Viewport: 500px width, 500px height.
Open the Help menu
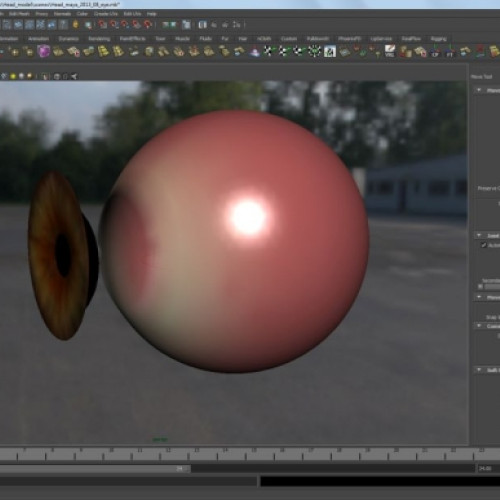[x=152, y=14]
